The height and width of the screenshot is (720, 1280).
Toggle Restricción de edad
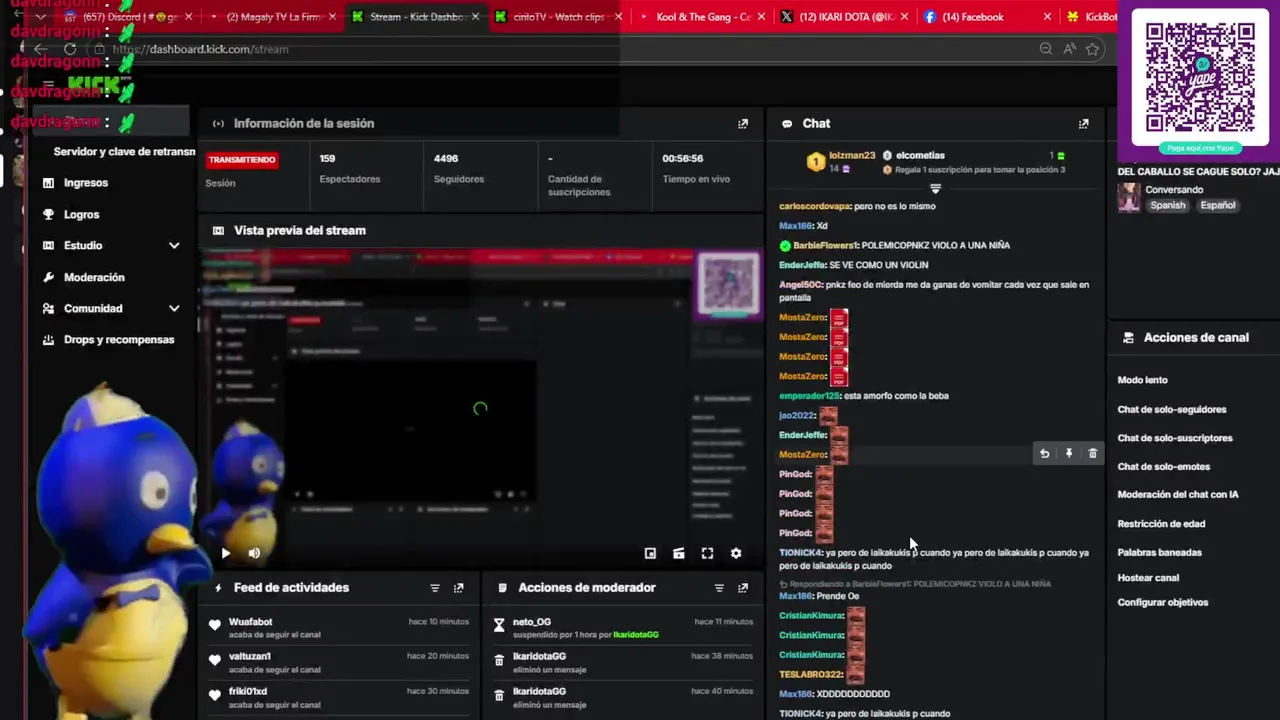(1161, 524)
